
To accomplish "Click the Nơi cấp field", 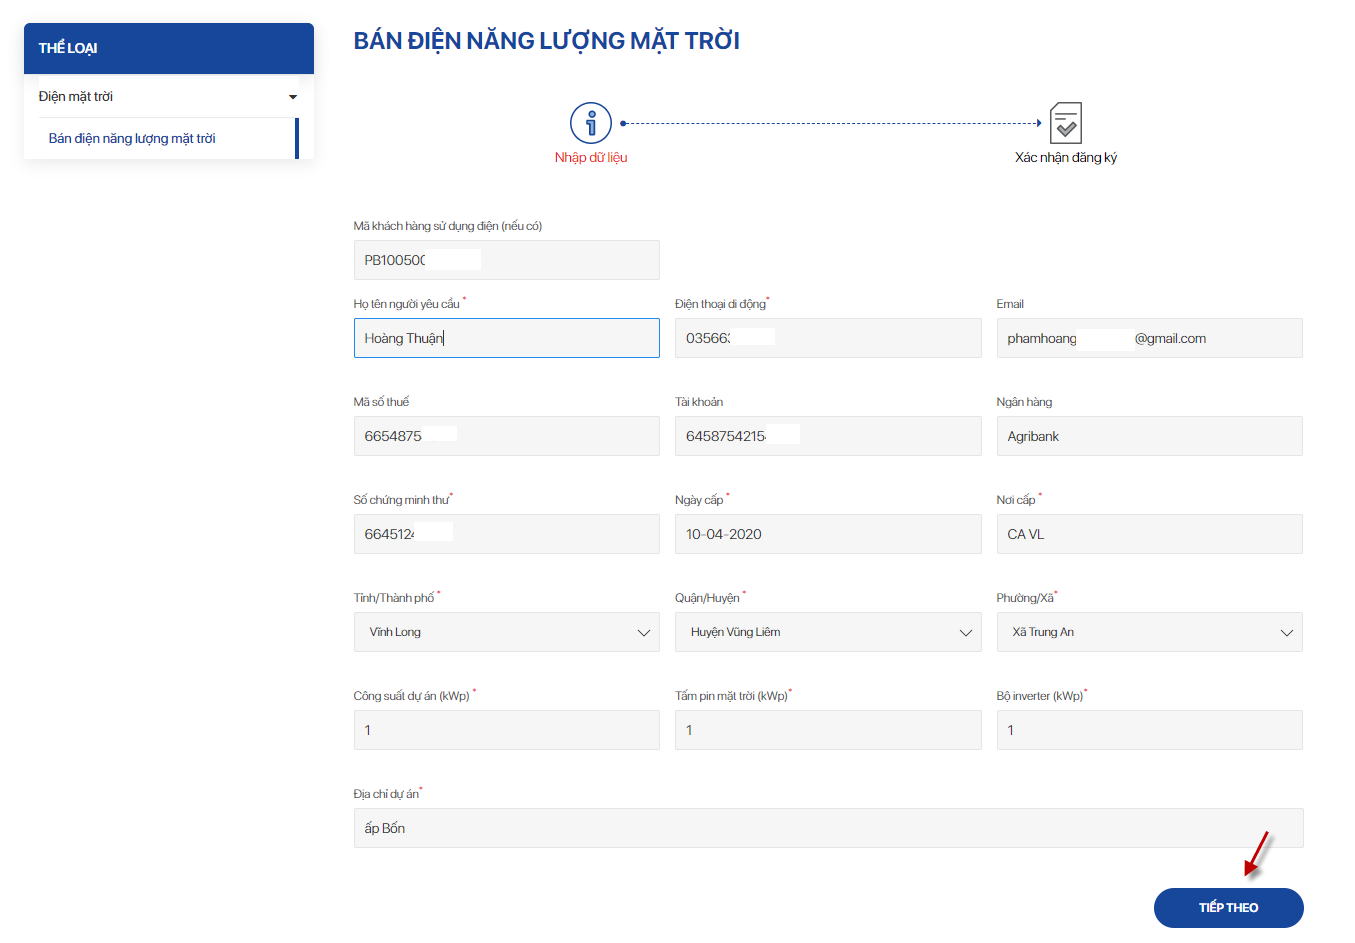I will [1149, 534].
